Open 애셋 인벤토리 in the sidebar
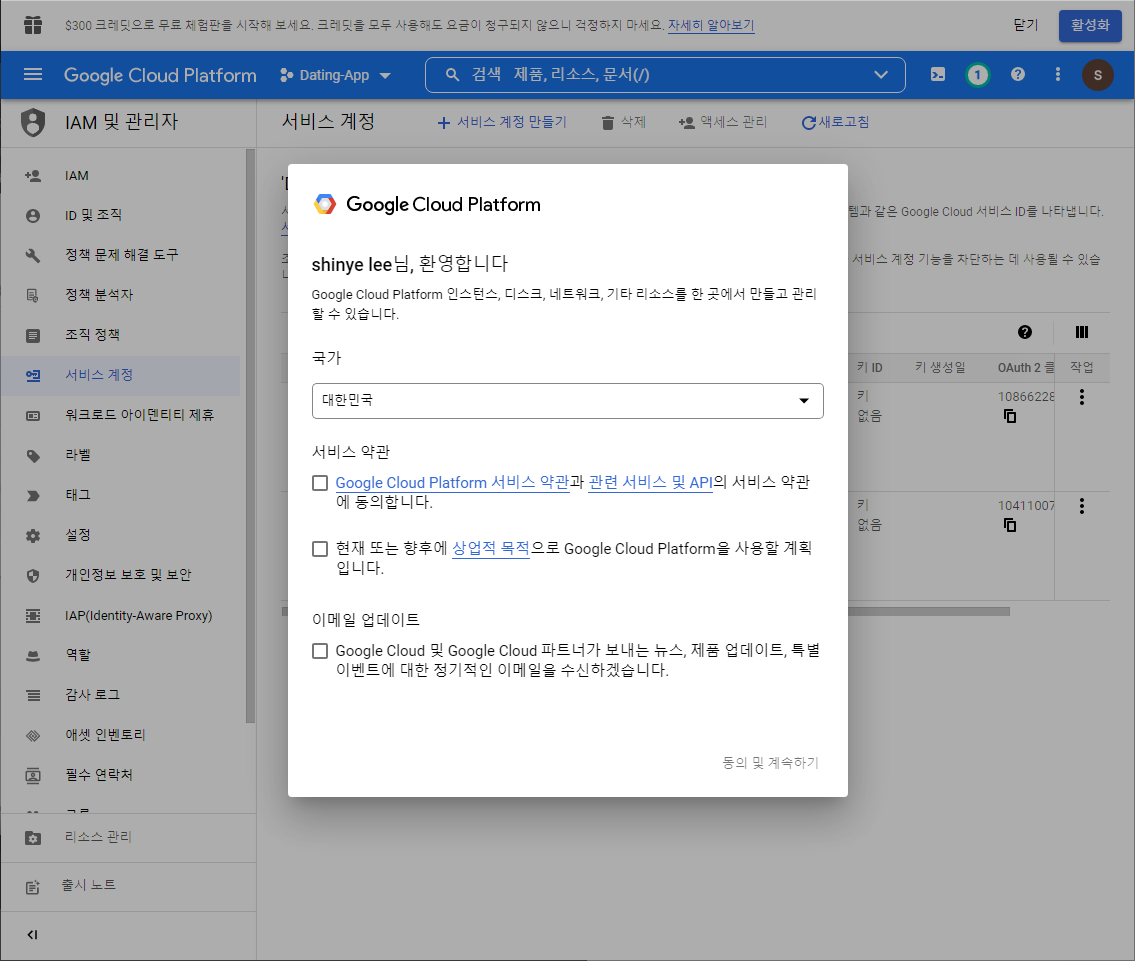1135x961 pixels. tap(120, 735)
